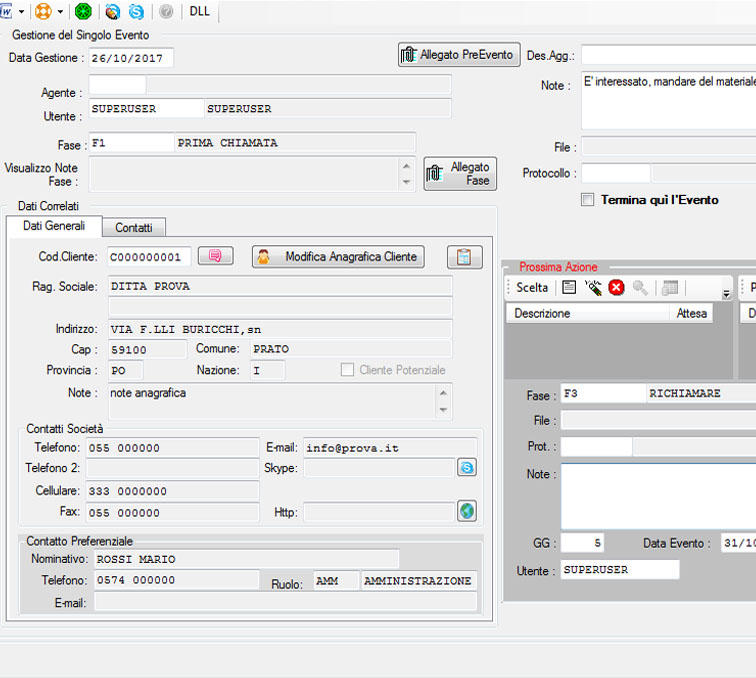
Task: Expand the arrow beside the lifebuoy icon
Action: point(60,12)
